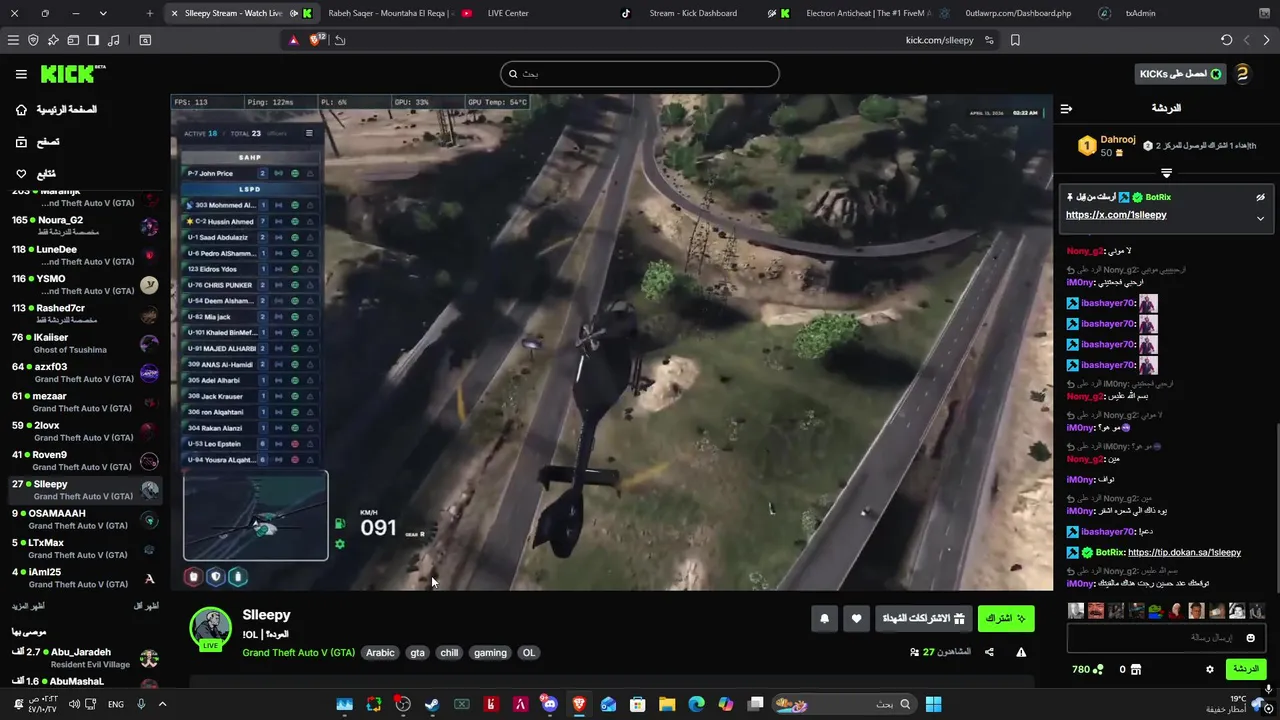Toggle stream notification bell

[x=824, y=619]
